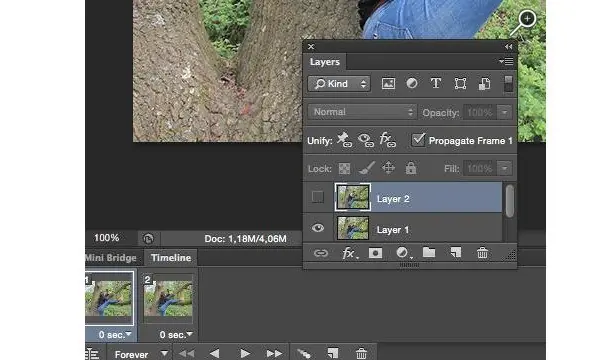Delete the selected timeline frame

[x=361, y=354]
